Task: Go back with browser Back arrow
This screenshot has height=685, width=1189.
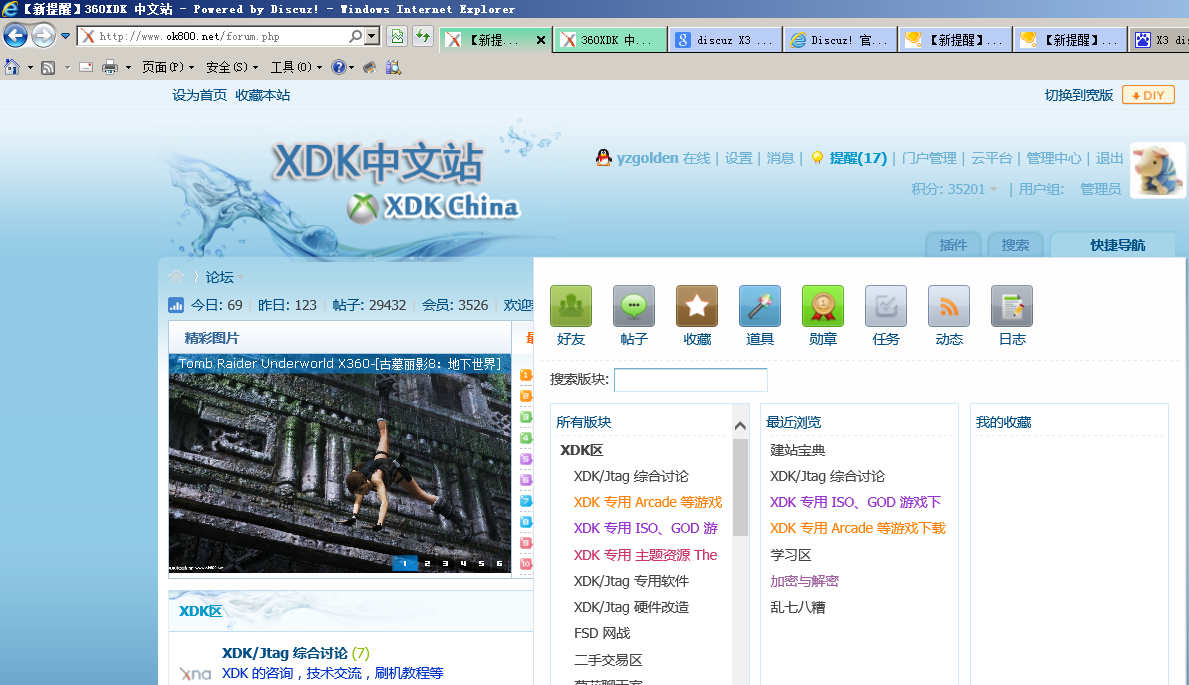Action: tap(15, 36)
